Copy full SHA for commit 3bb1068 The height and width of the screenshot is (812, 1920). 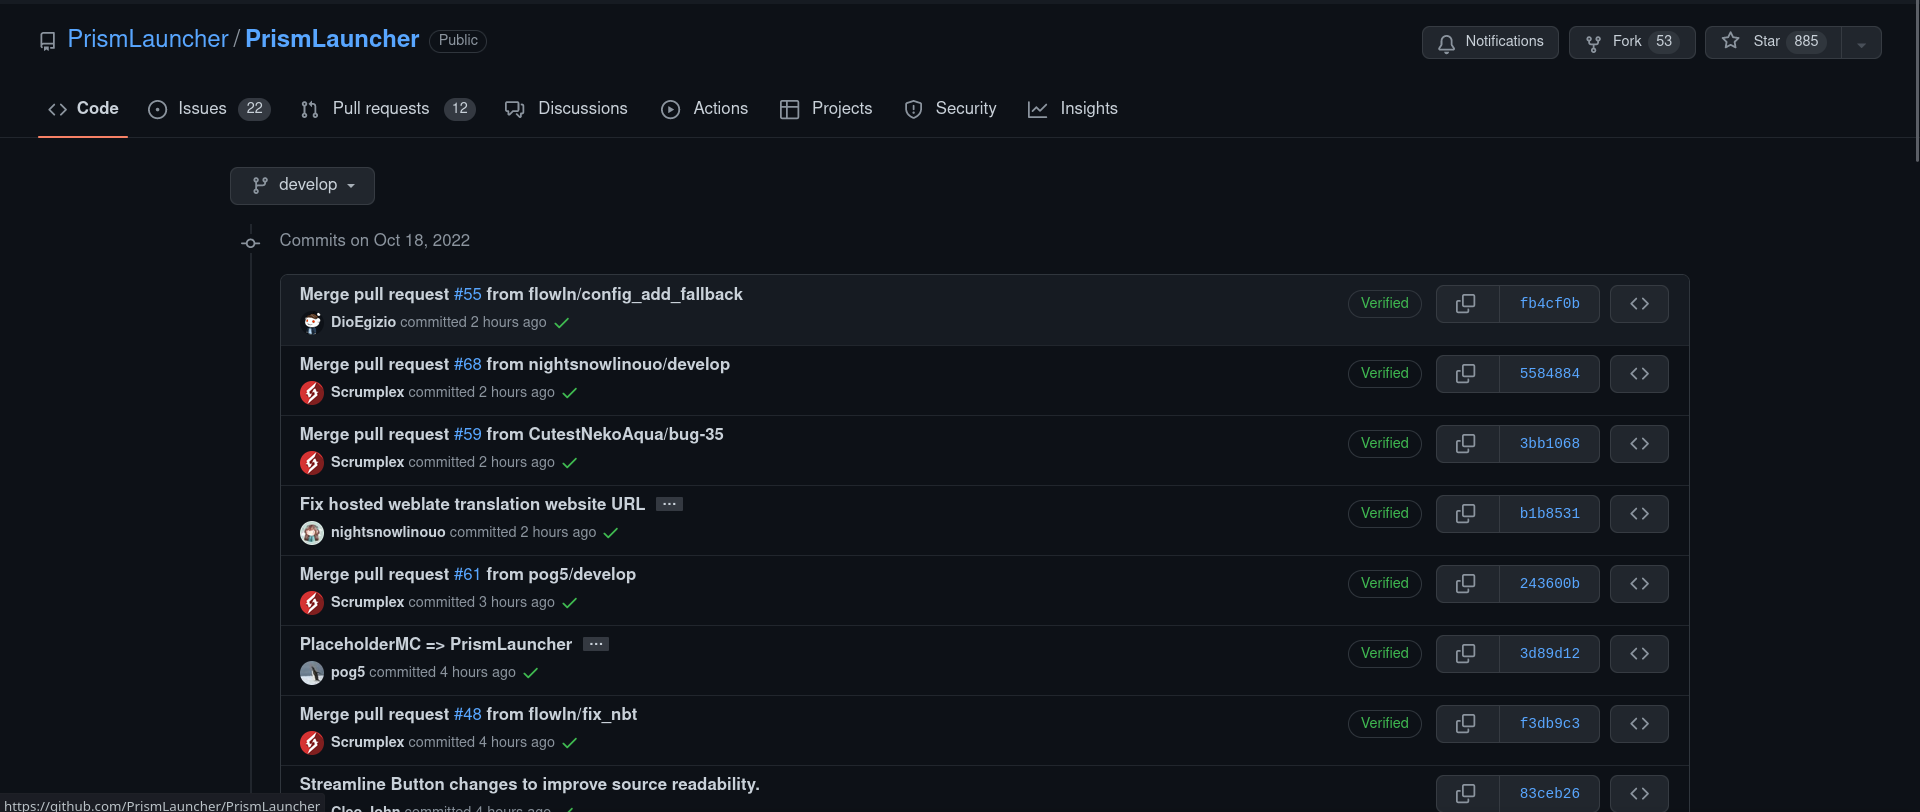point(1467,444)
